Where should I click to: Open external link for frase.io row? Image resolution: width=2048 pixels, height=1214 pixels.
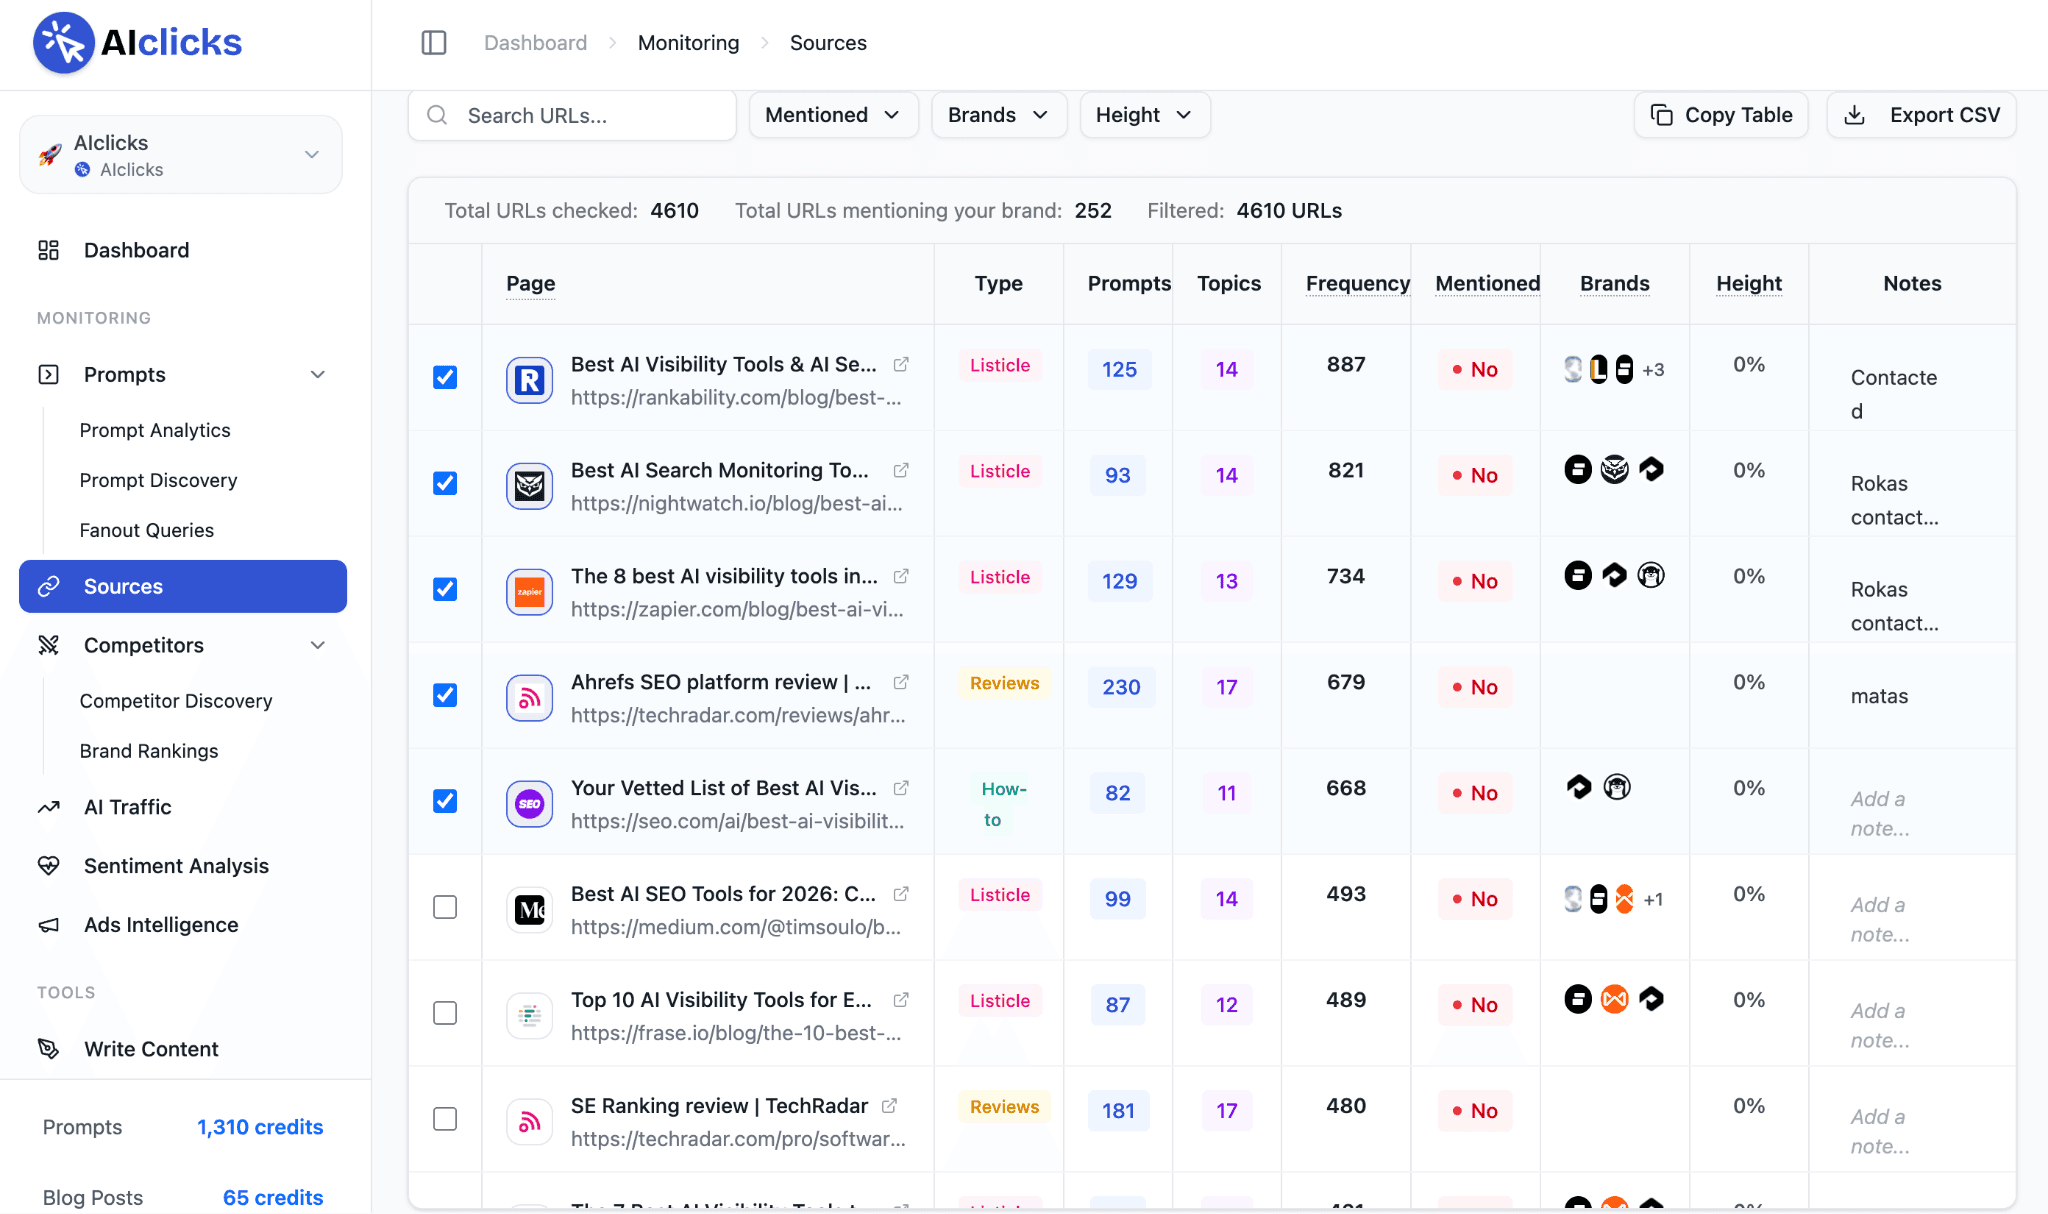(901, 1001)
